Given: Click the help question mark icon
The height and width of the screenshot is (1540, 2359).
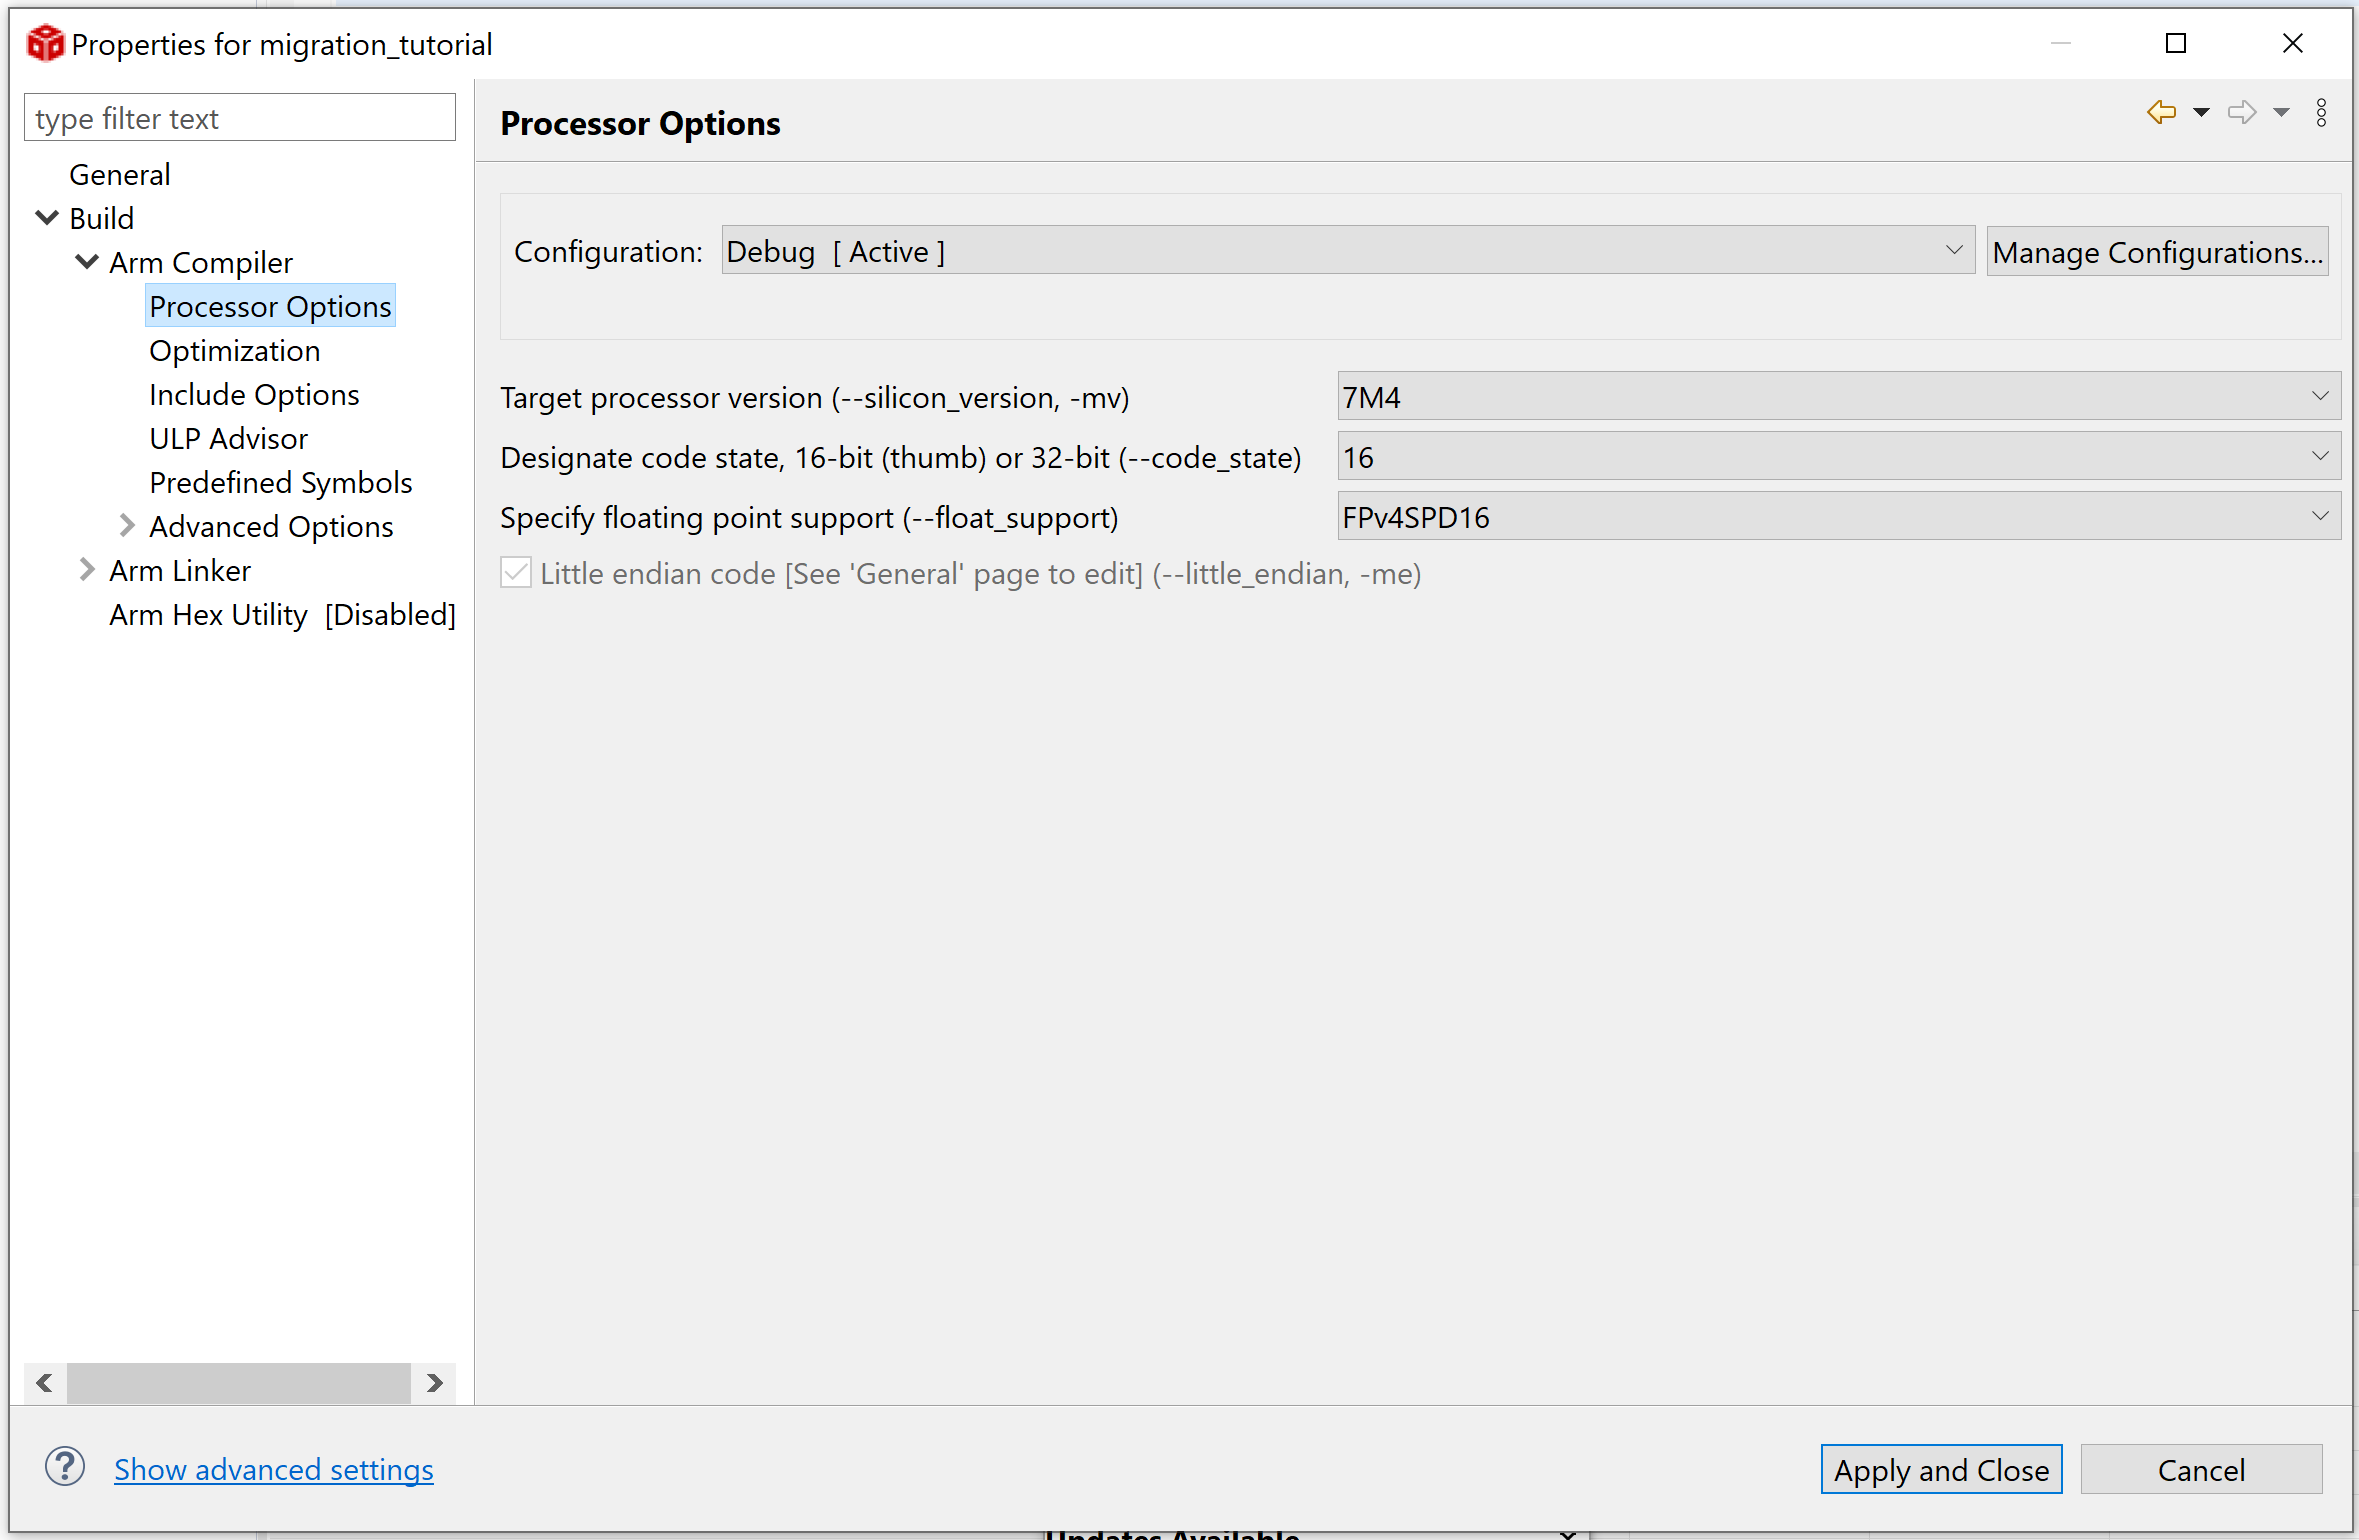Looking at the screenshot, I should (65, 1467).
